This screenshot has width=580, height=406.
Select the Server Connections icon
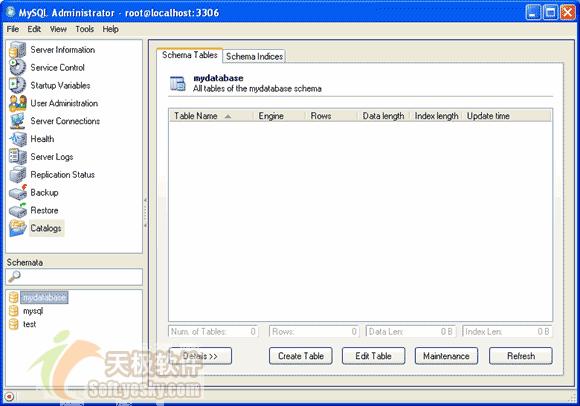click(17, 121)
